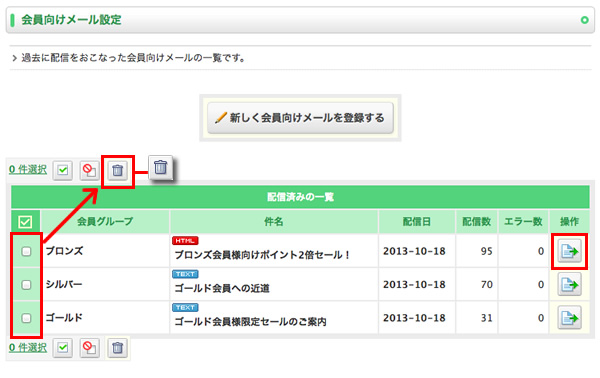The width and height of the screenshot is (600, 378).
Task: Click the upper trash delete icon
Action: pyautogui.click(x=117, y=171)
